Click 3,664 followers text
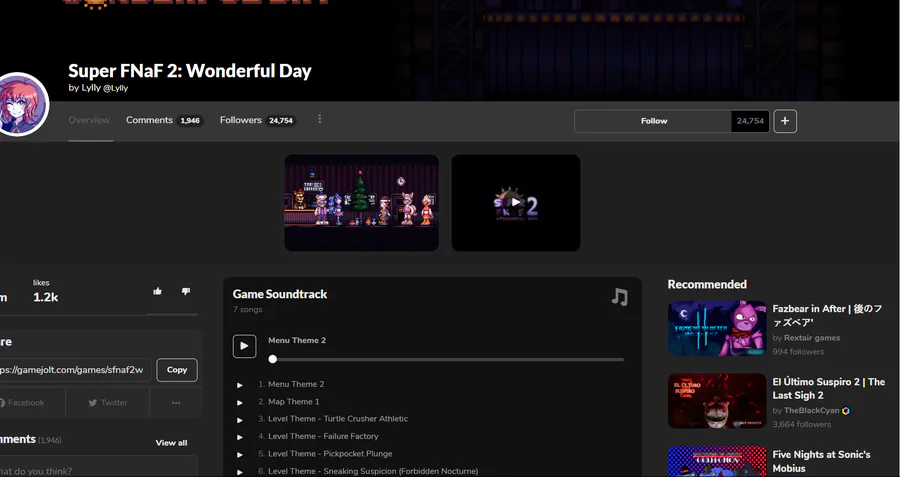This screenshot has height=477, width=900. pyautogui.click(x=801, y=425)
